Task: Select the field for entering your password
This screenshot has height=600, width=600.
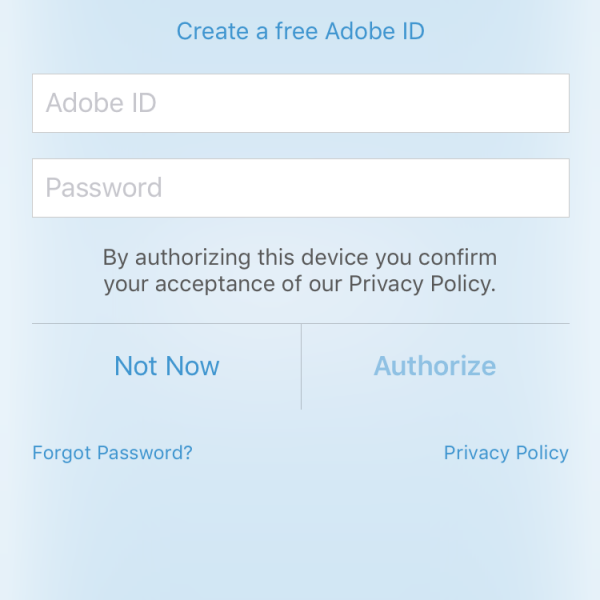Action: pos(300,188)
